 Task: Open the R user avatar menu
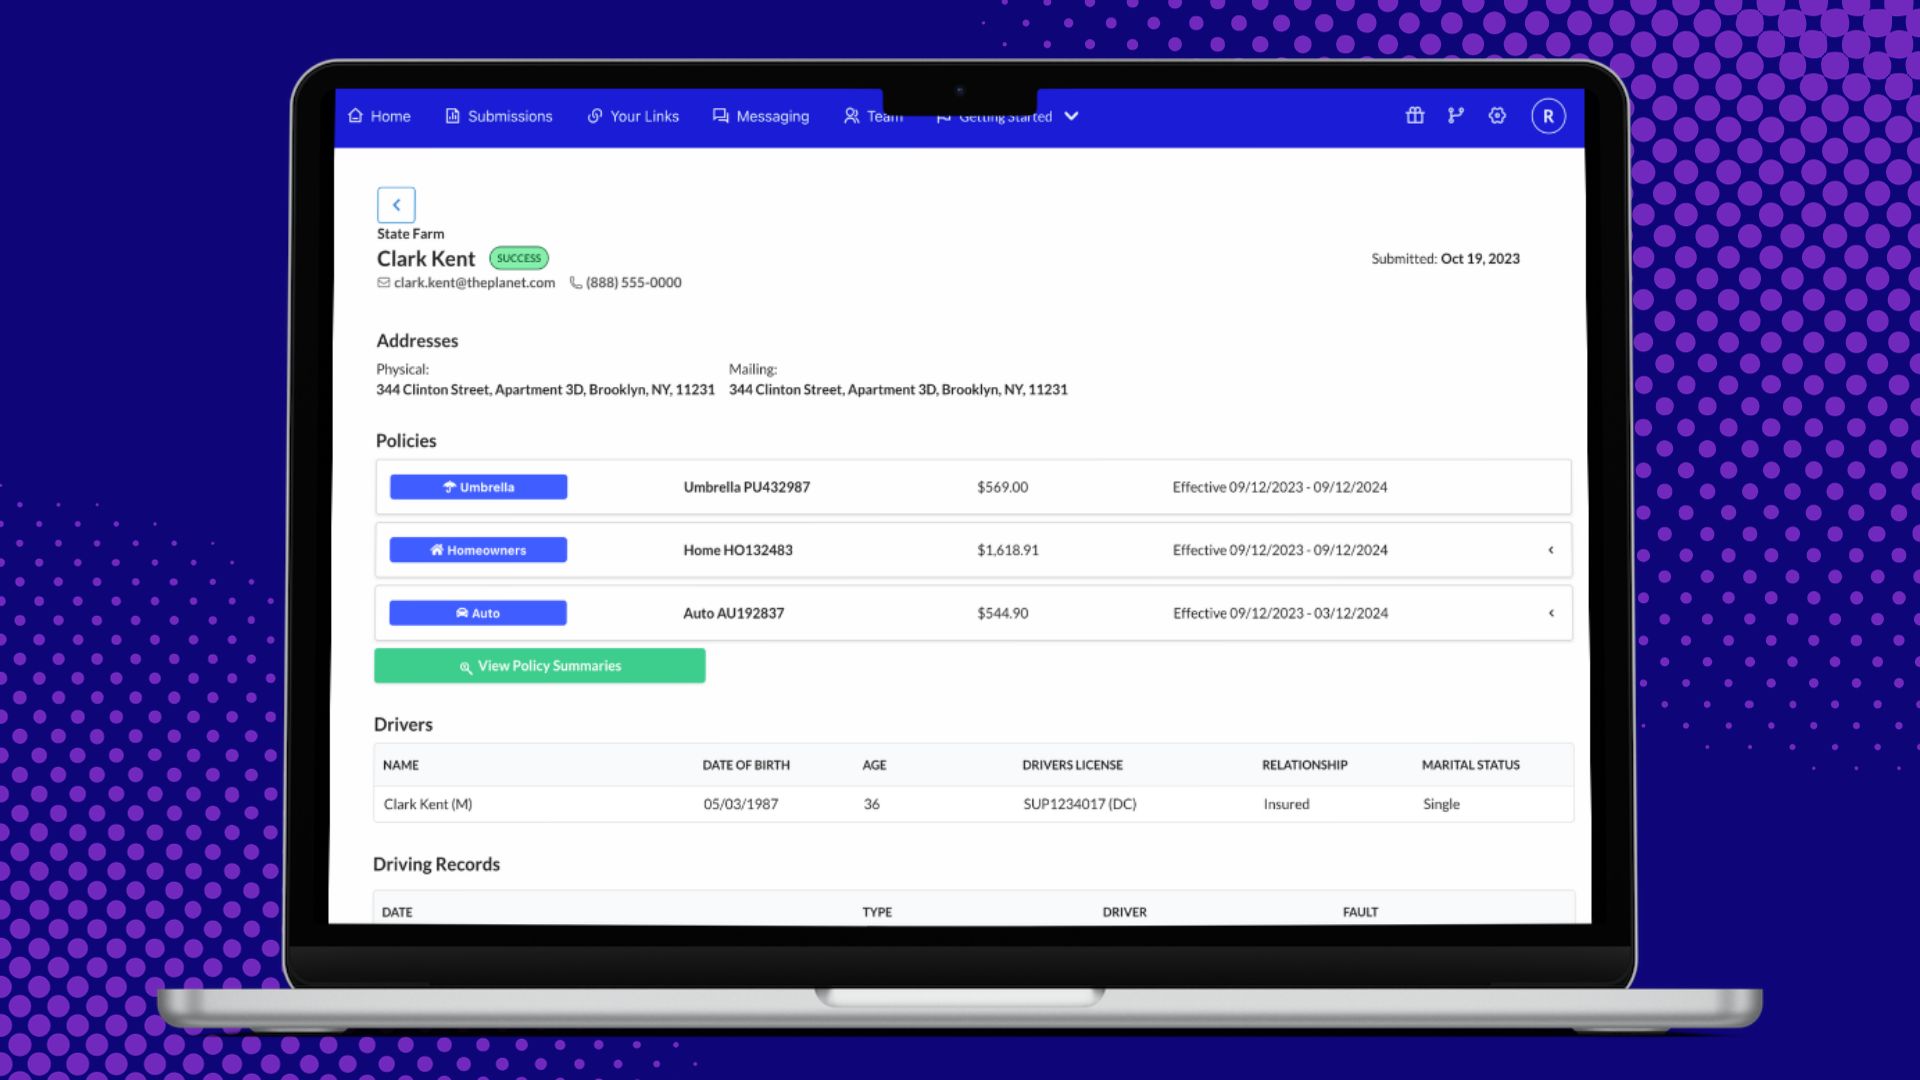point(1547,116)
